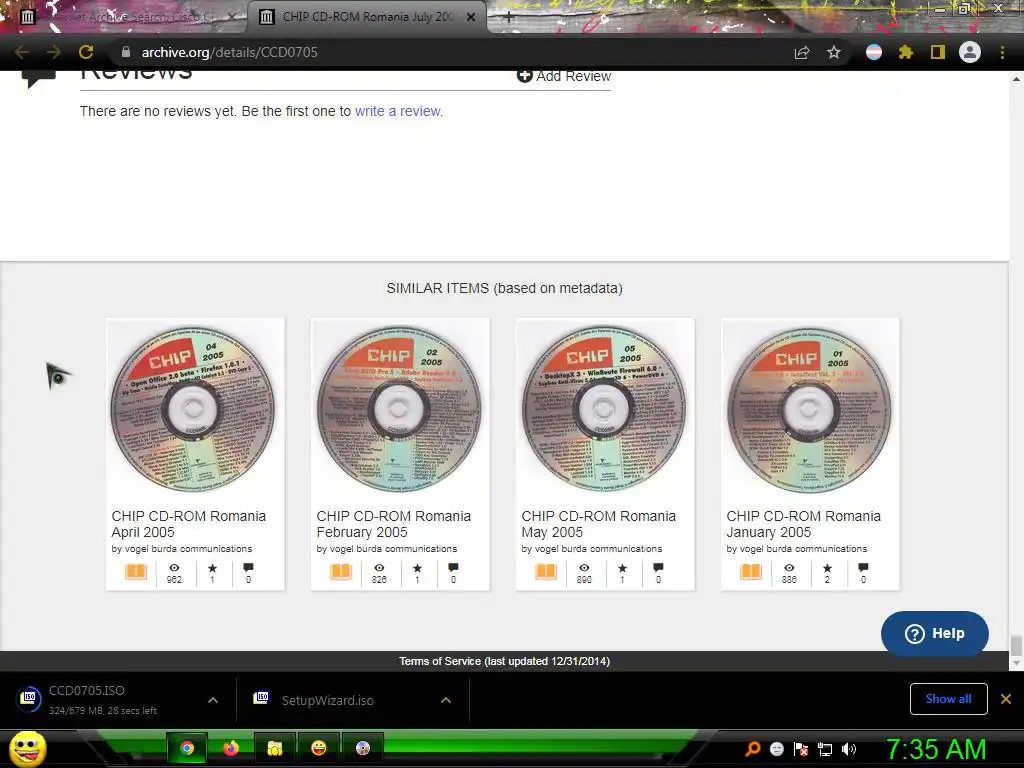1024x768 pixels.
Task: Launch Firefox from taskbar
Action: (x=231, y=748)
